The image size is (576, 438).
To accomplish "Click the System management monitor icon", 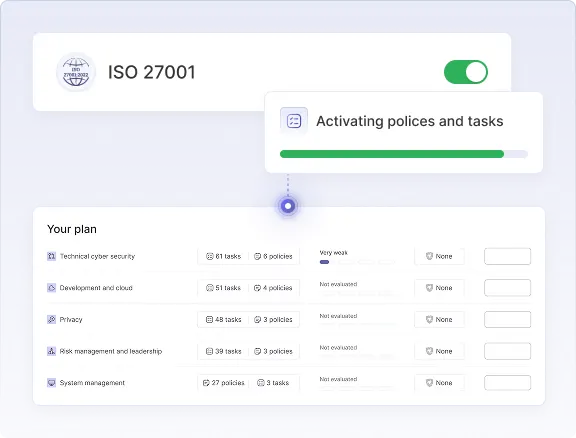I will [x=51, y=383].
